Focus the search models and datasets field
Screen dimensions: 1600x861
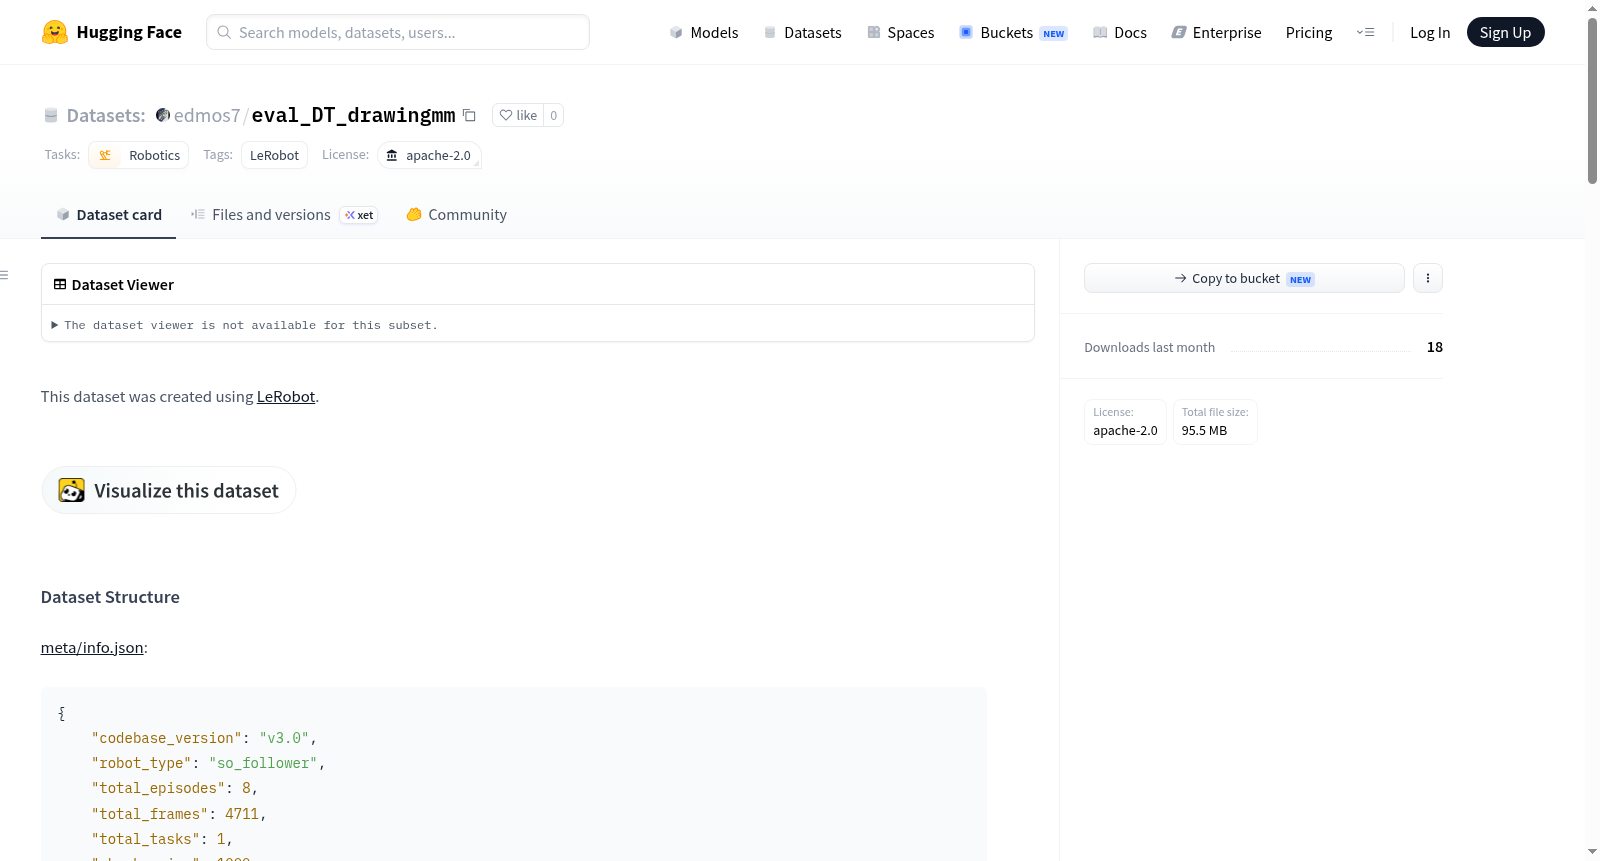[x=398, y=32]
